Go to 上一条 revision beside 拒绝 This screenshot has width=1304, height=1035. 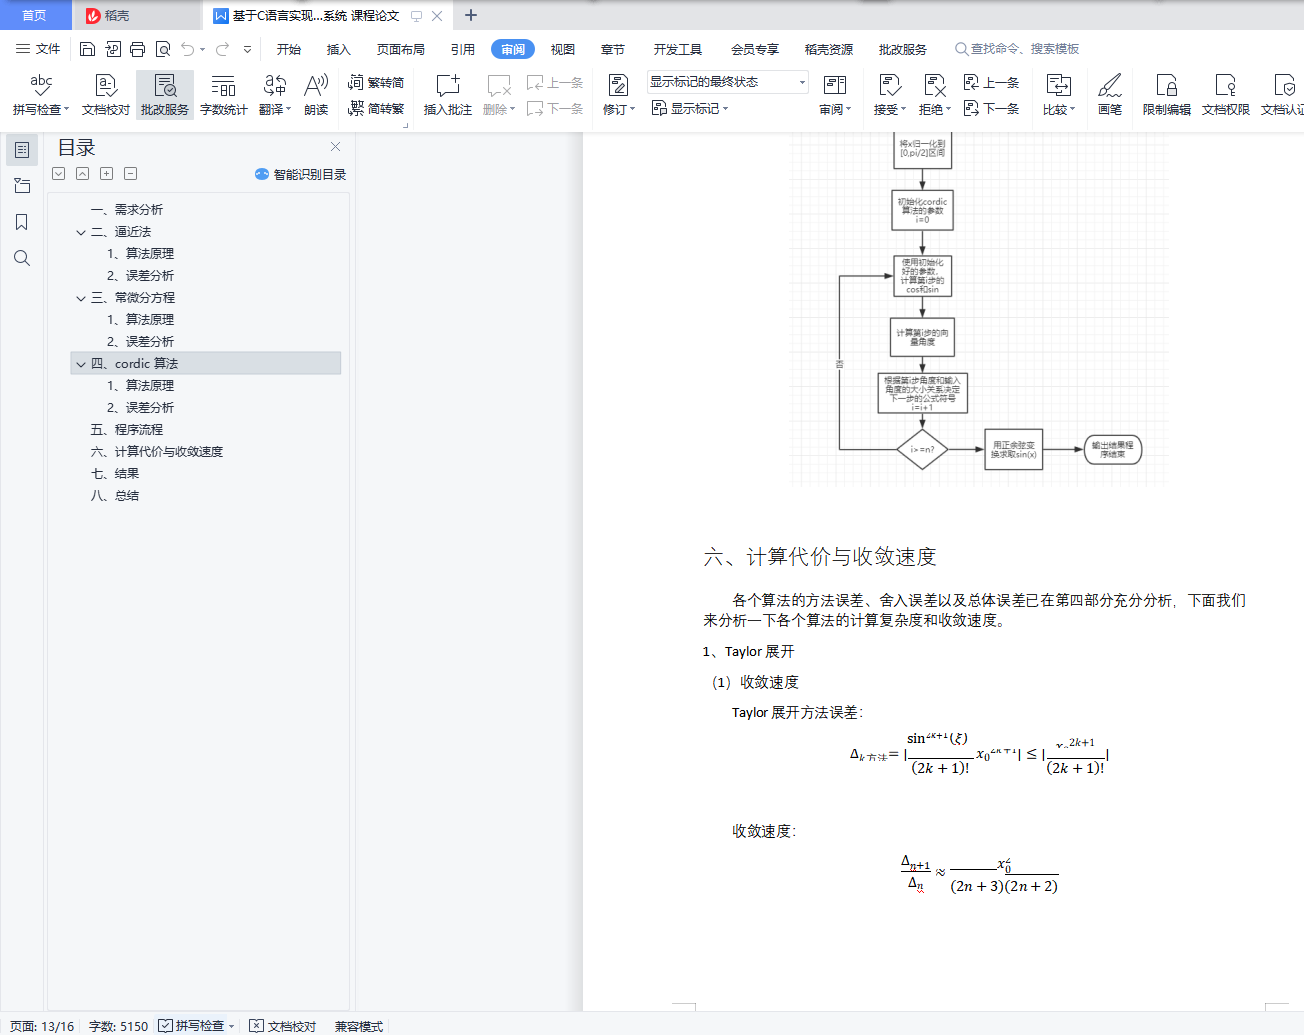991,82
